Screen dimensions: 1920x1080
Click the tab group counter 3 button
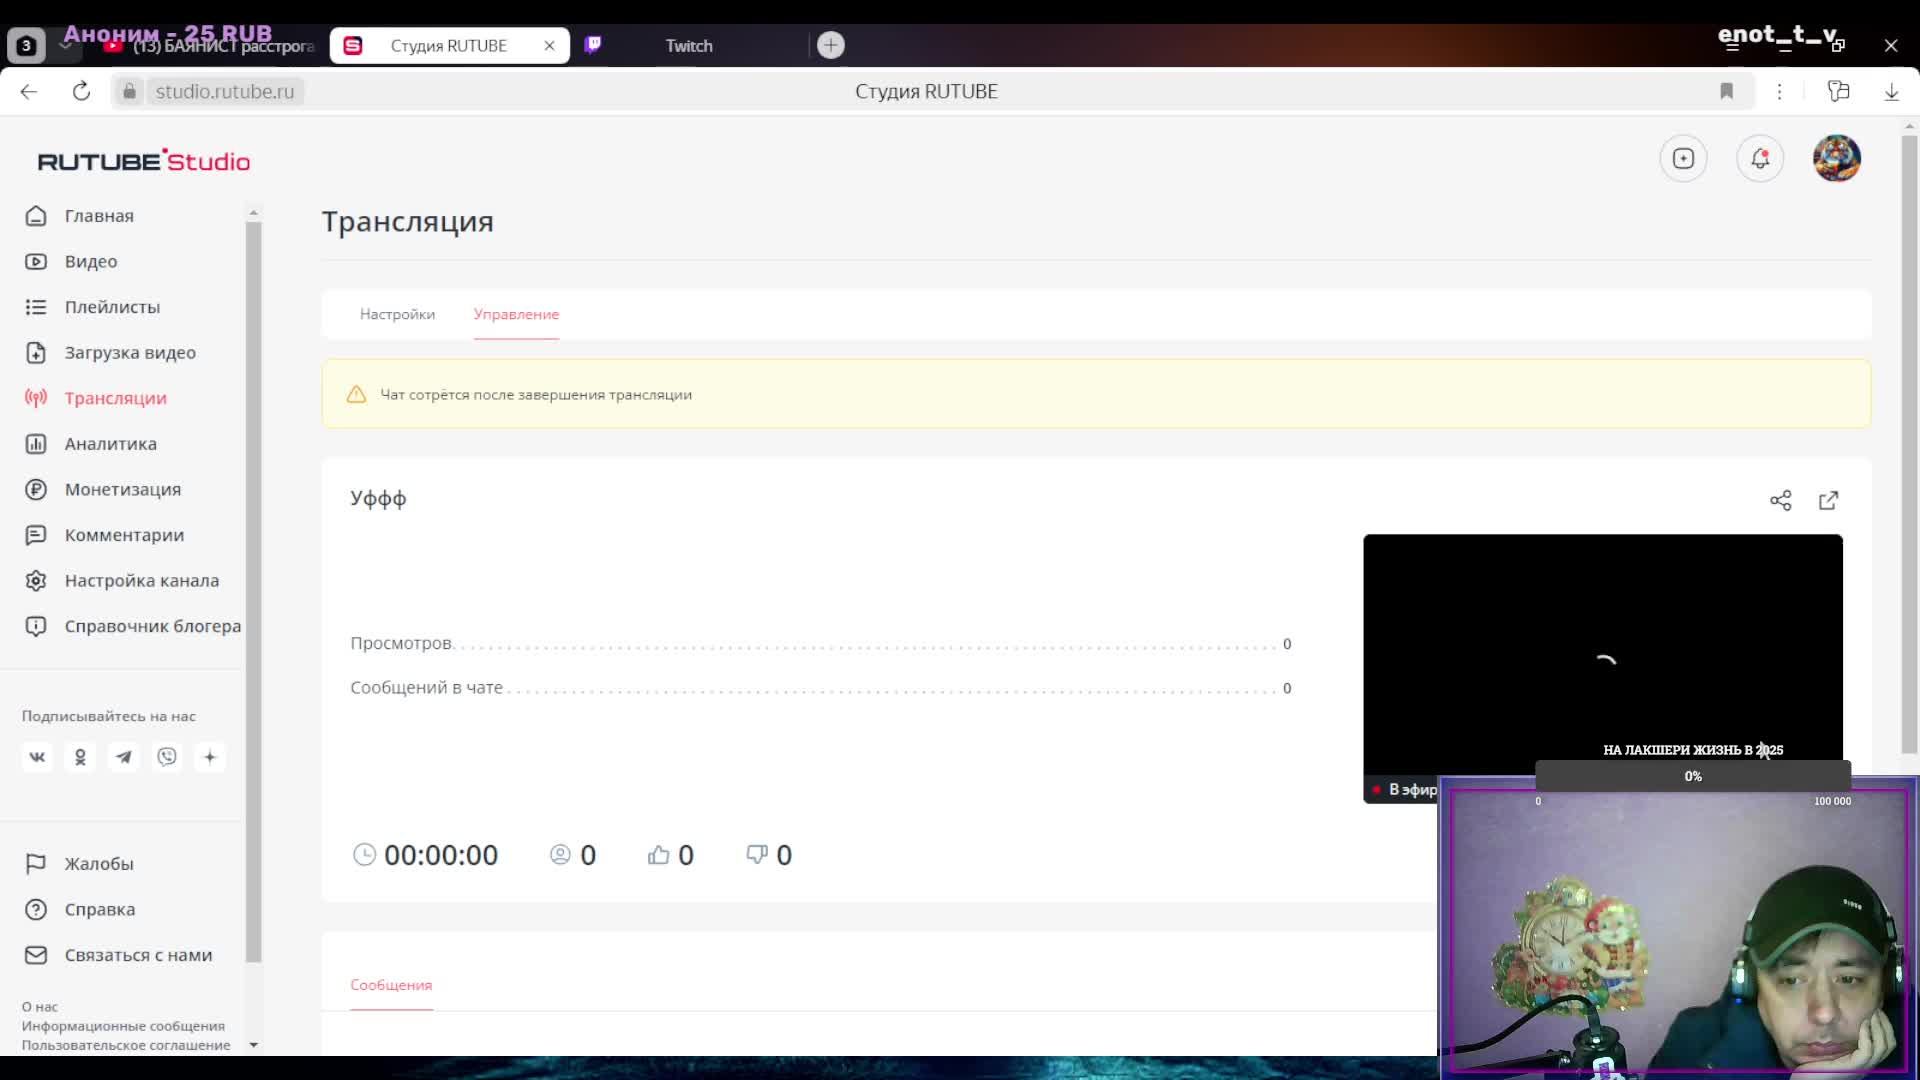point(27,46)
